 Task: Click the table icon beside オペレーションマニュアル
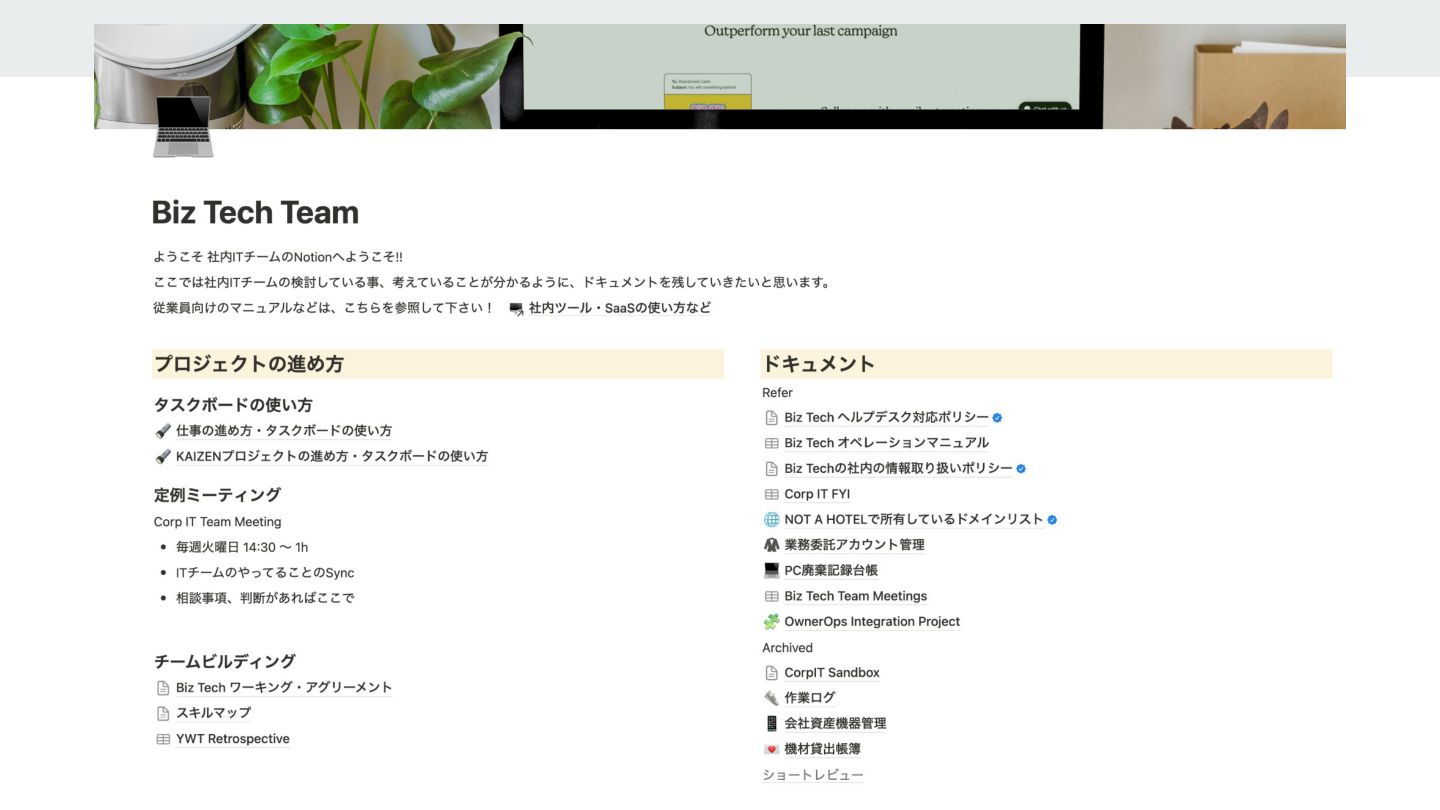771,443
